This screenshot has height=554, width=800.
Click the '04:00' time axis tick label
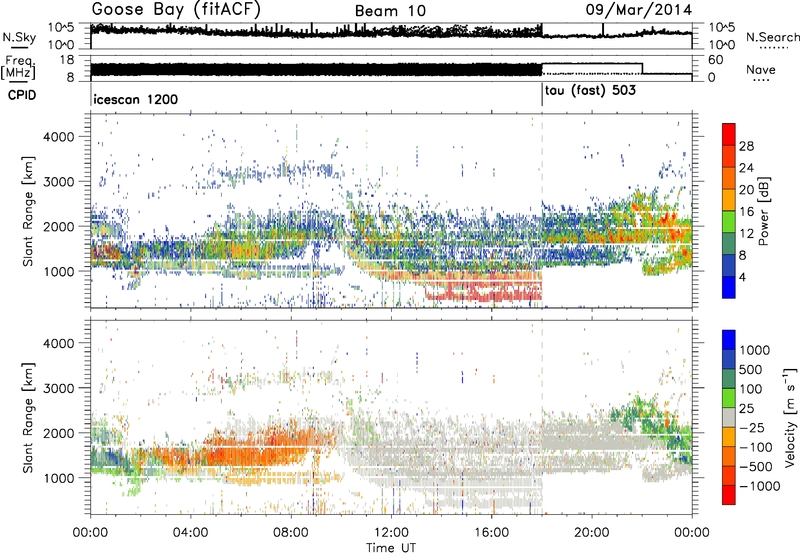[x=190, y=533]
